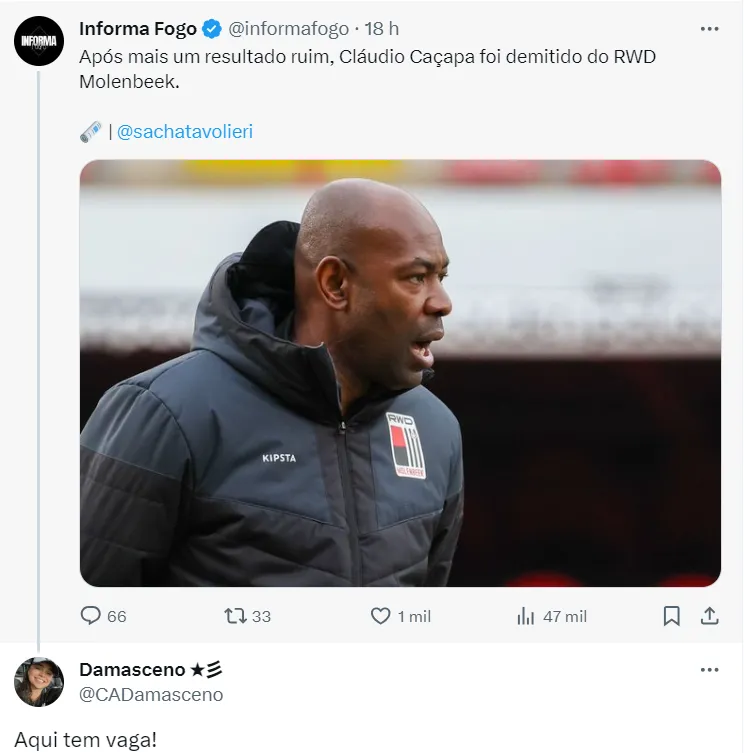Open Damasceno profile picture

(39, 682)
